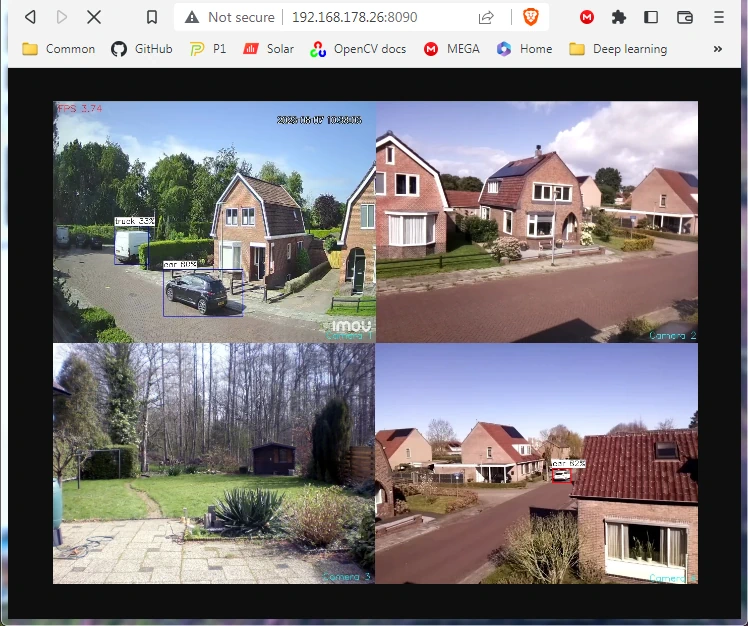Open the P1 bookmark
This screenshot has width=748, height=626.
coord(208,49)
